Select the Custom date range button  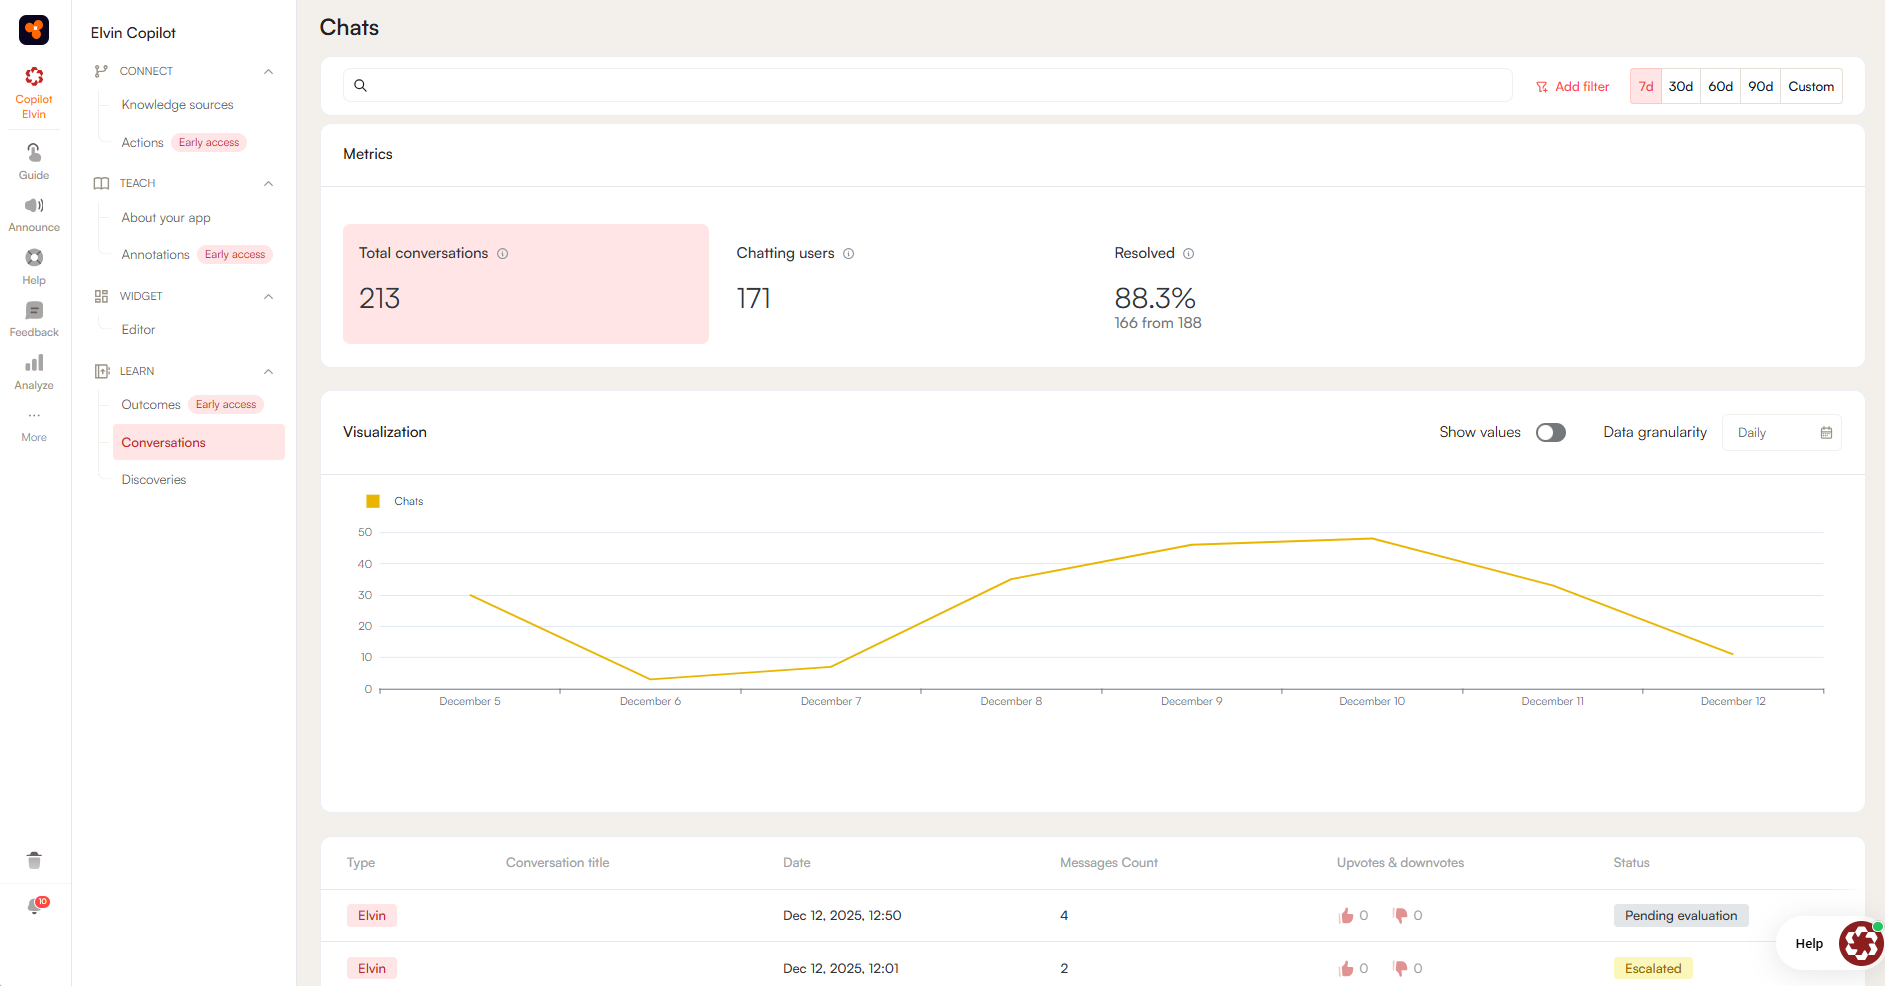tap(1810, 87)
